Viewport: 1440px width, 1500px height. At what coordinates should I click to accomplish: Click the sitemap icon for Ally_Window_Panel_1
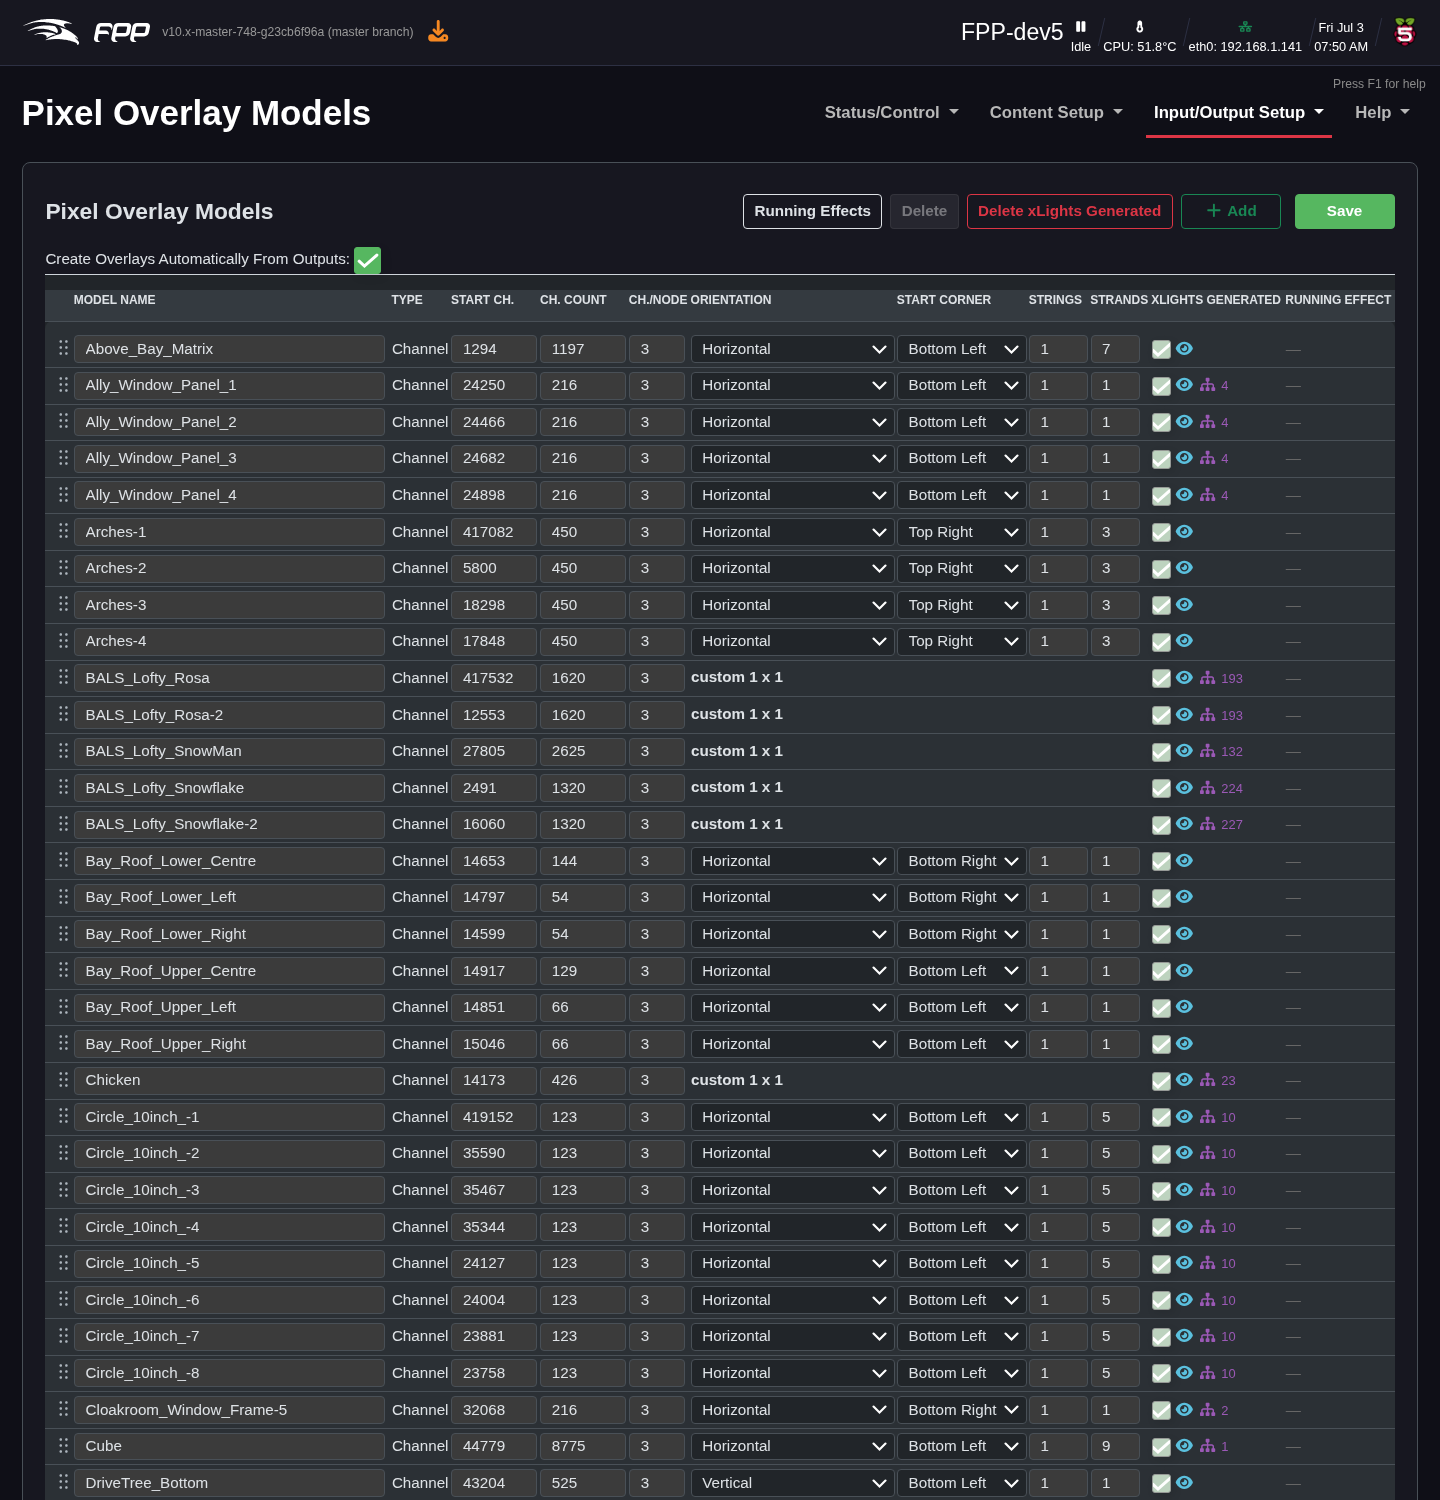point(1208,385)
